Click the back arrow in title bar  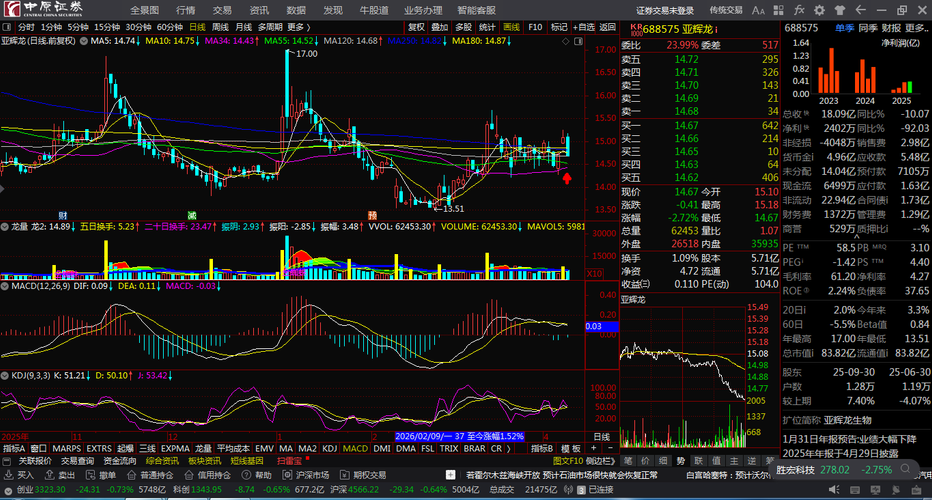coord(860,10)
